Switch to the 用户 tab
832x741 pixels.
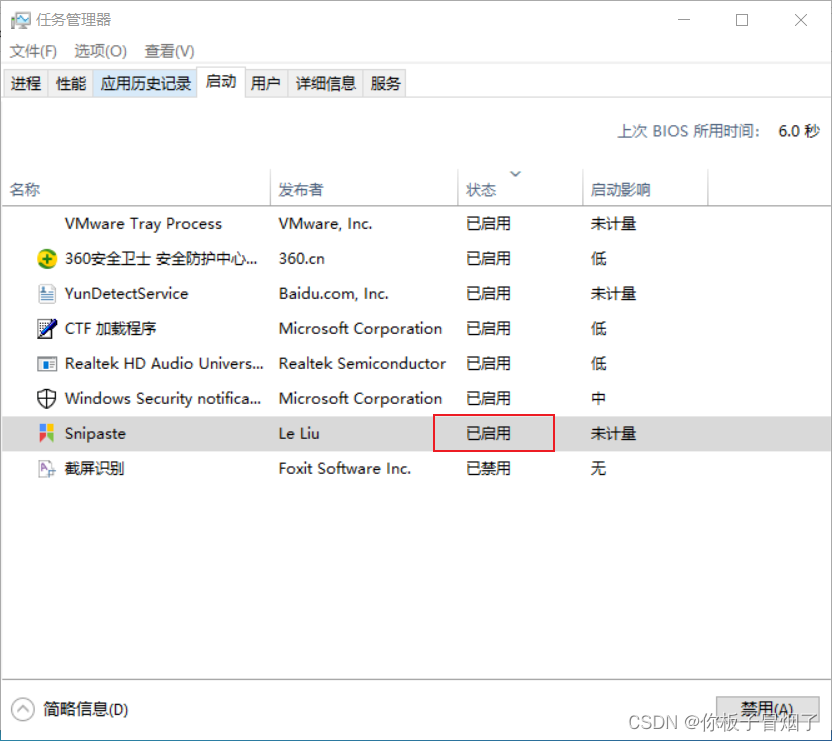pyautogui.click(x=266, y=83)
